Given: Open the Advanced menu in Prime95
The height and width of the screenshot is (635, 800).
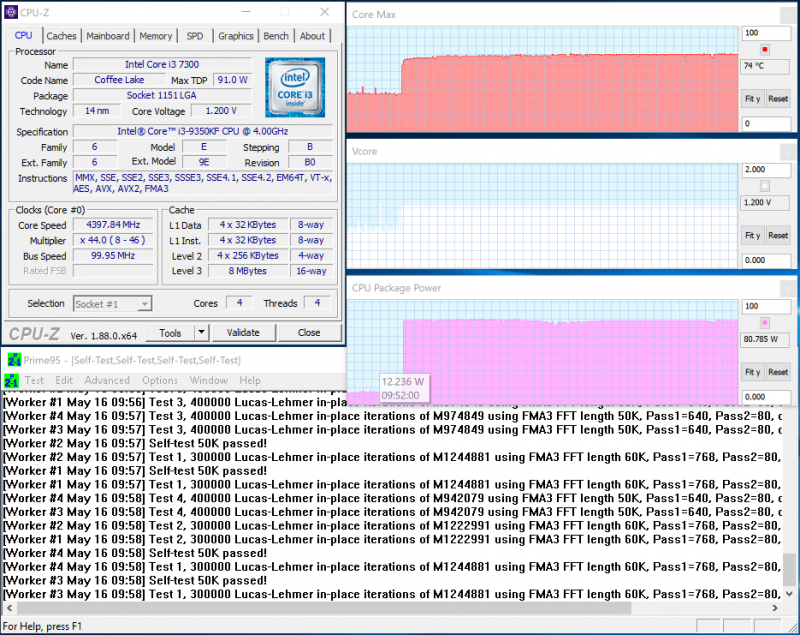Looking at the screenshot, I should point(107,380).
